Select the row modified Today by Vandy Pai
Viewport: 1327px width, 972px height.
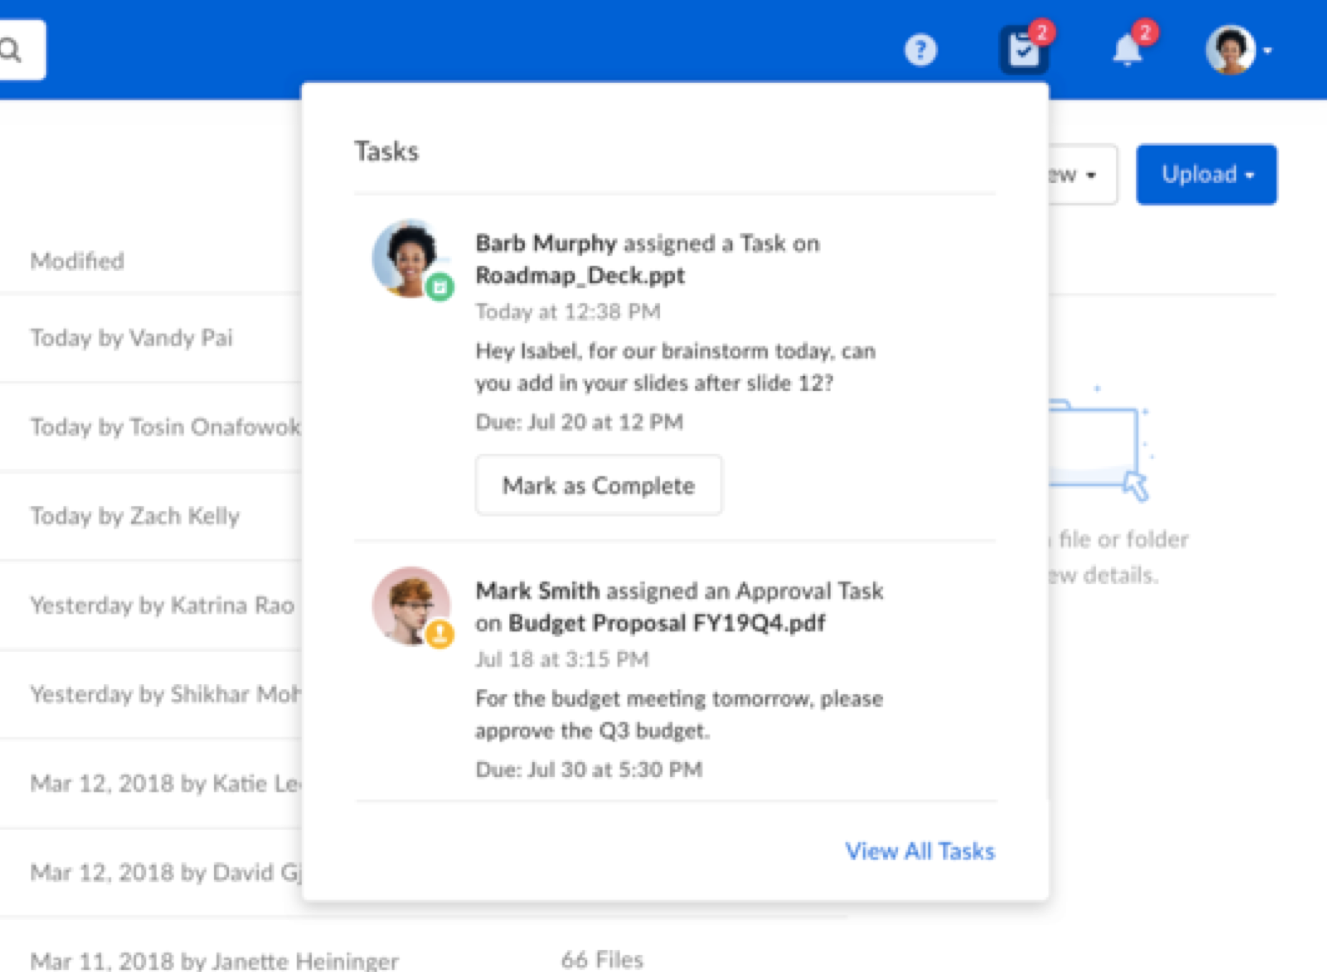point(131,338)
